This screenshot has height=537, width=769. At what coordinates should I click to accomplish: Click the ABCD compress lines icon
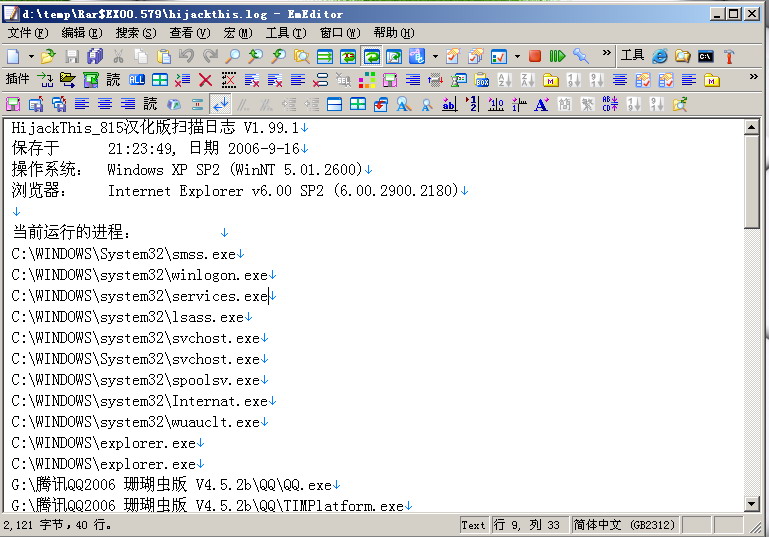pyautogui.click(x=610, y=104)
